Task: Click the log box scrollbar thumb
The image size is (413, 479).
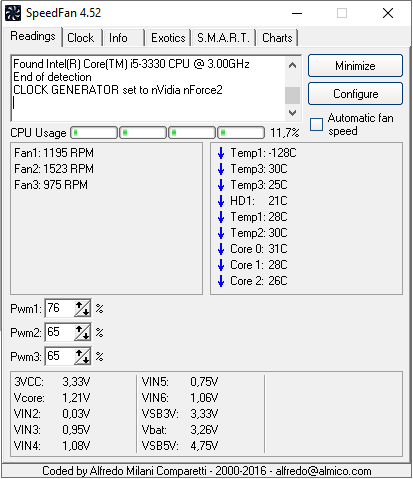Action: click(x=292, y=95)
